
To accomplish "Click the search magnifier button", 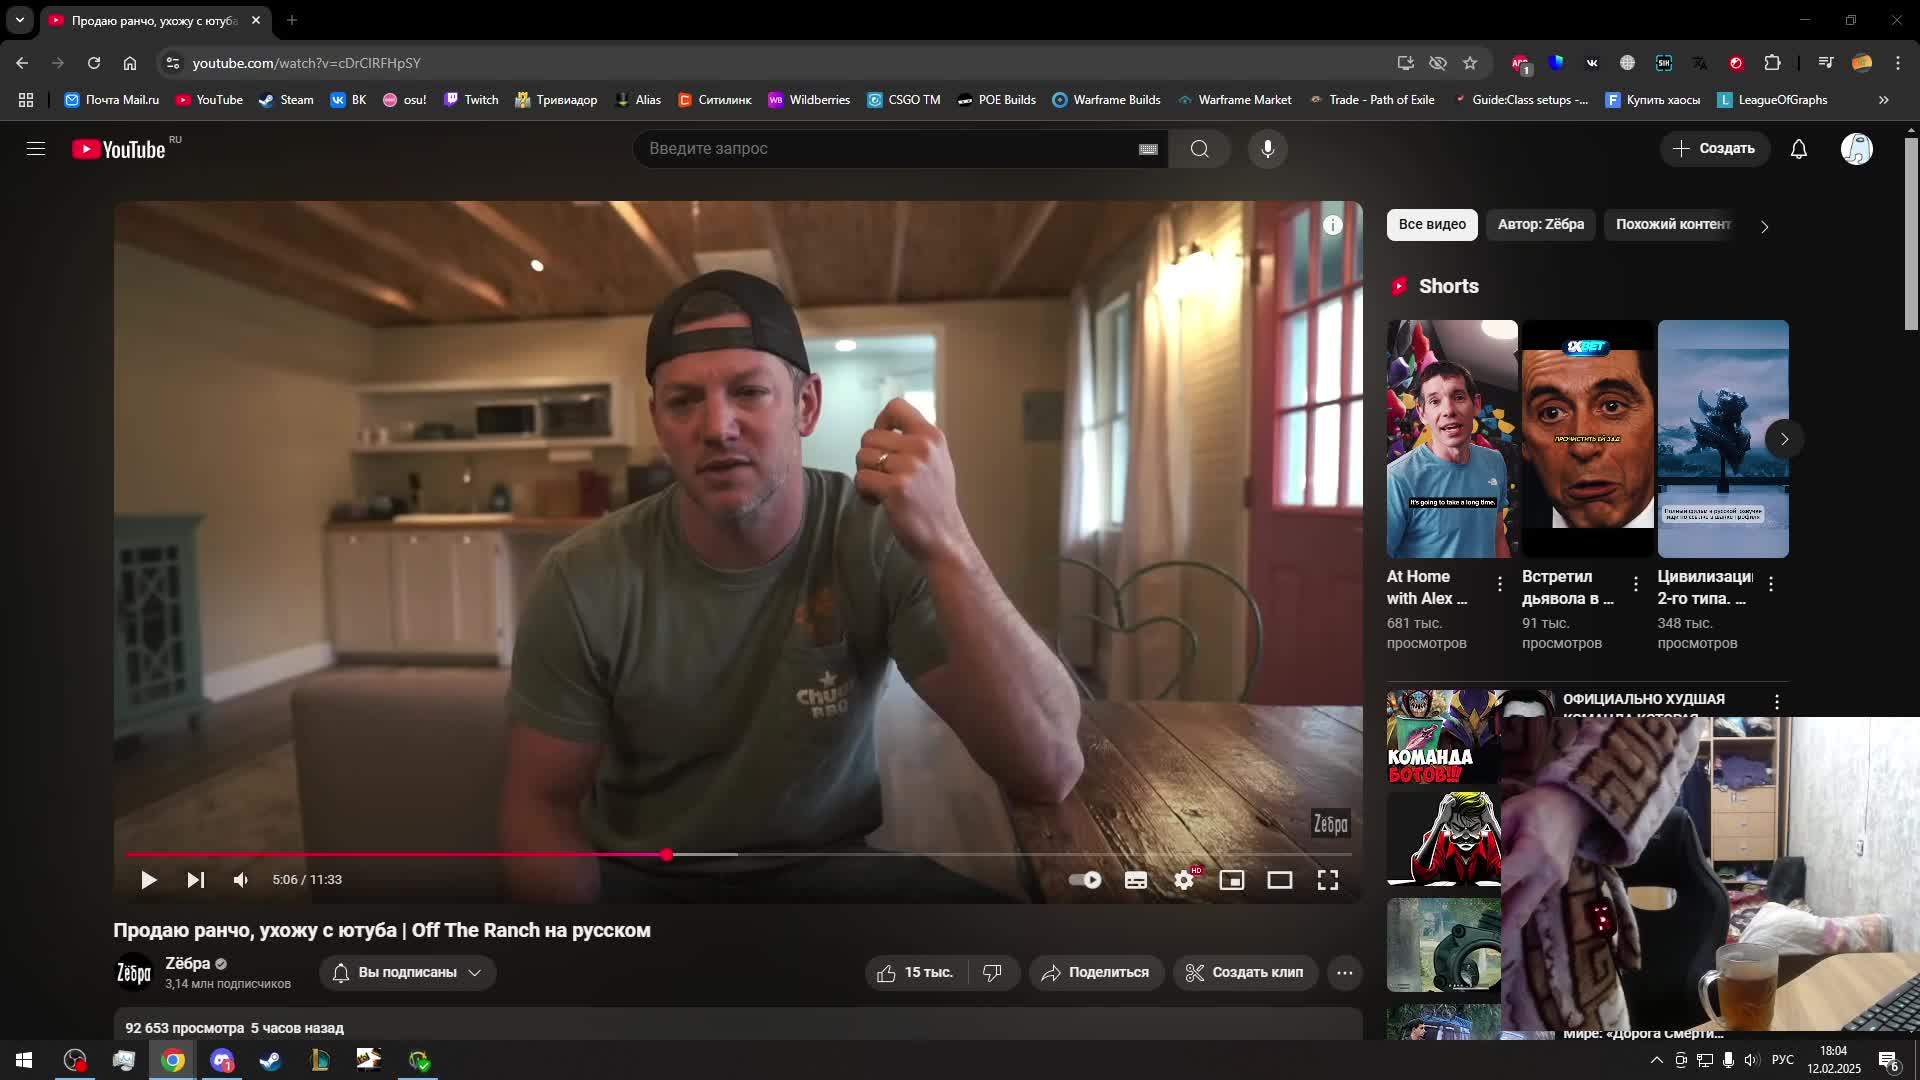I will (1199, 149).
